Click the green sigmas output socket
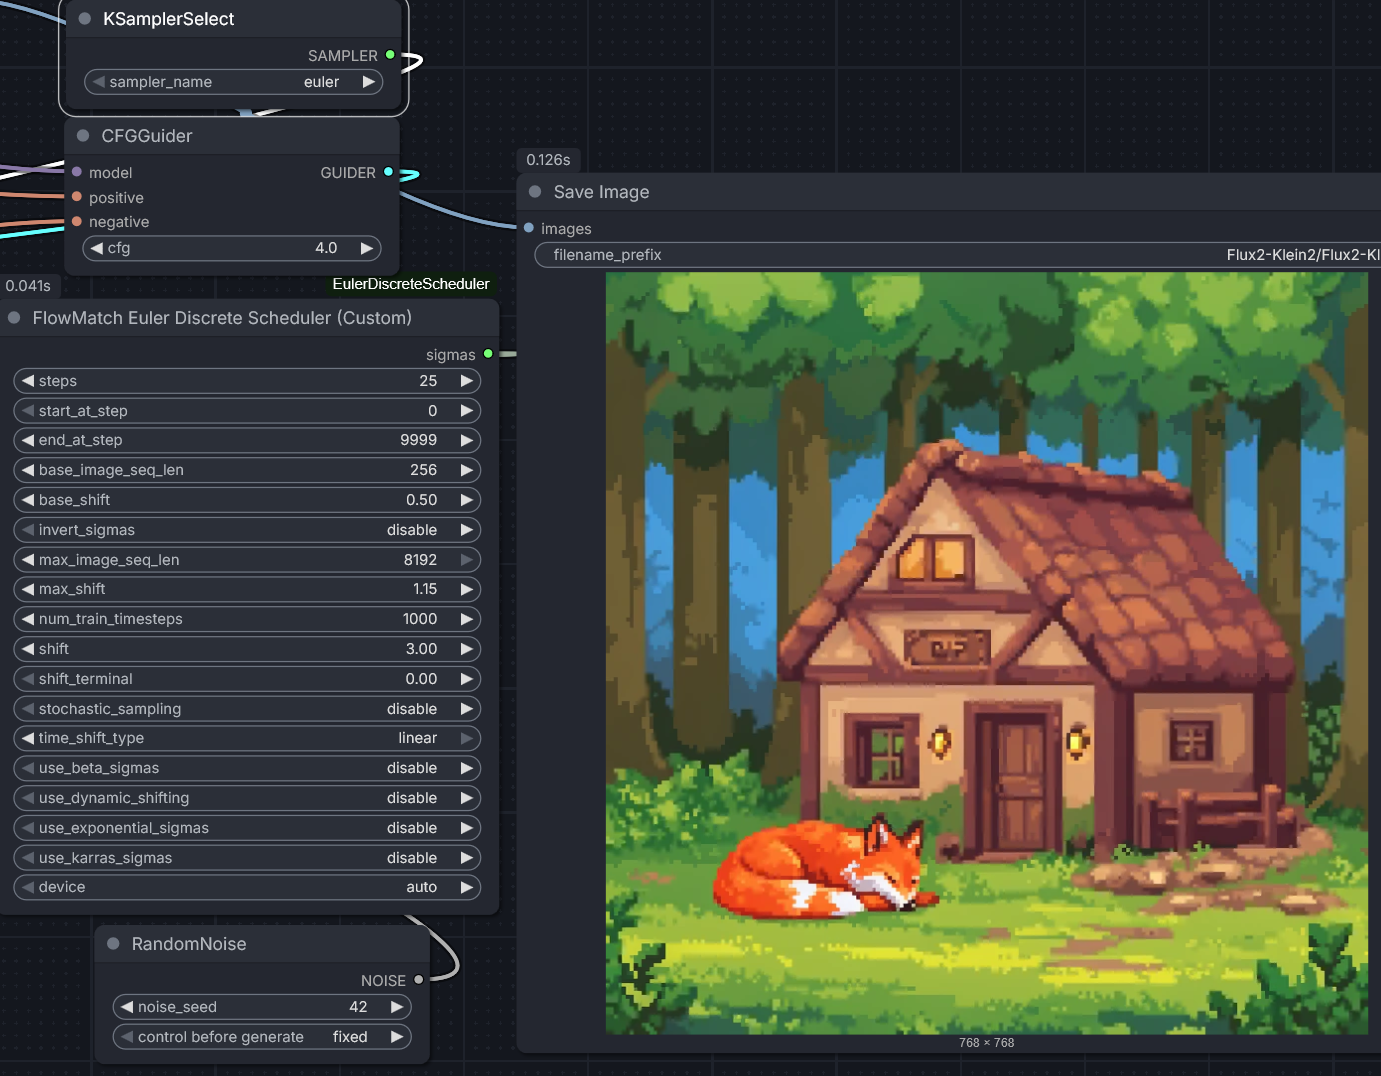This screenshot has height=1076, width=1381. coord(488,354)
